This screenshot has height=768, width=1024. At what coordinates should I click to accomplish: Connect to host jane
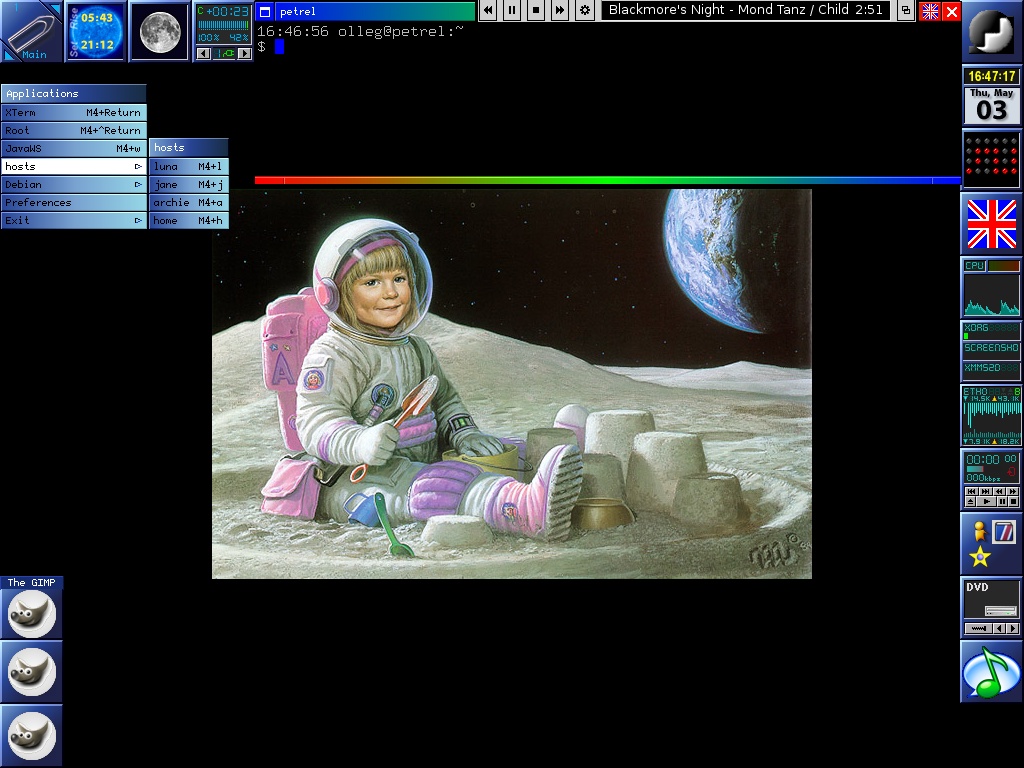pyautogui.click(x=189, y=184)
